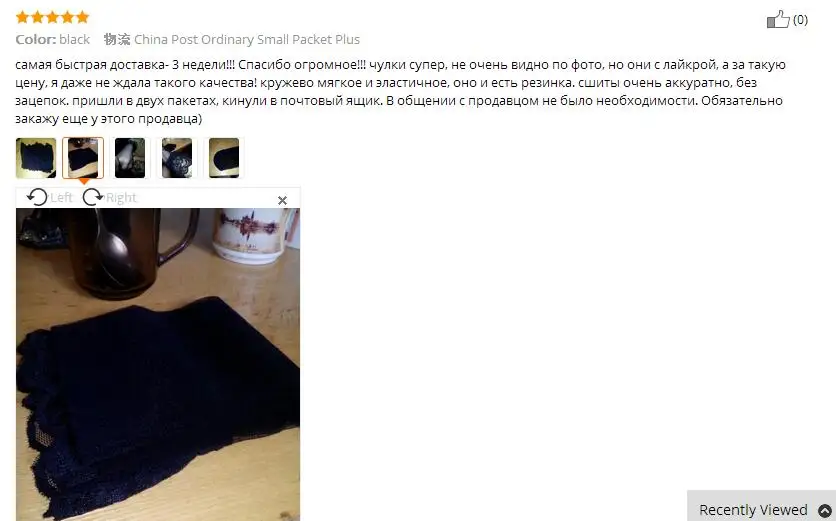Viewport: 836px width, 521px height.
Task: Rotate the photo left
Action: coord(37,197)
